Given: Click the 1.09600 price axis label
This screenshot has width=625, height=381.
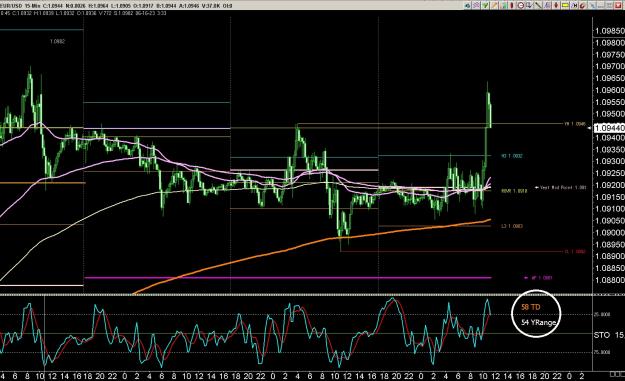Looking at the screenshot, I should (610, 90).
